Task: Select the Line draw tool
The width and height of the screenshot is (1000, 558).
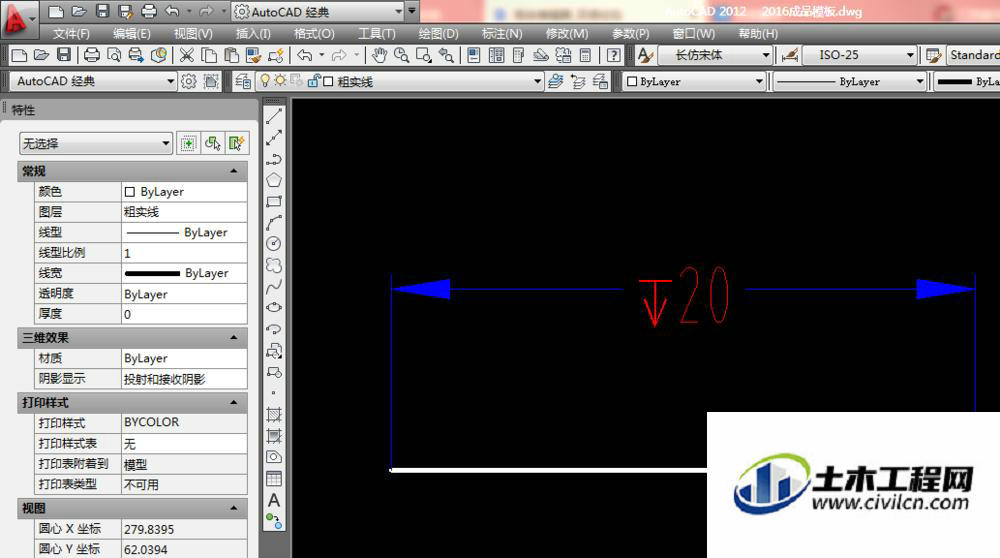Action: coord(274,117)
